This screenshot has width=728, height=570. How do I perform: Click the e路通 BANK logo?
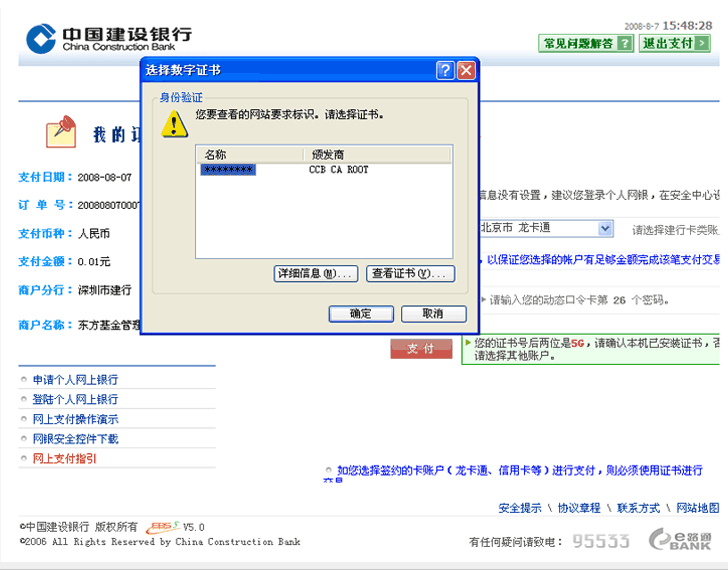(680, 539)
